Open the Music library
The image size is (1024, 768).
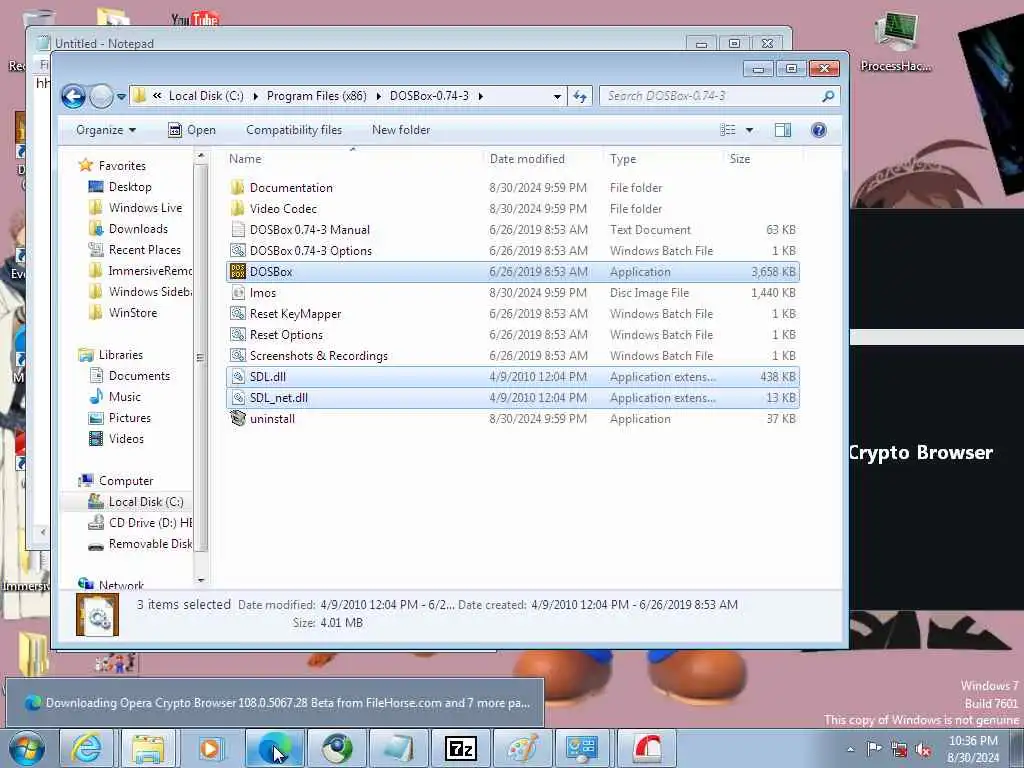[124, 396]
